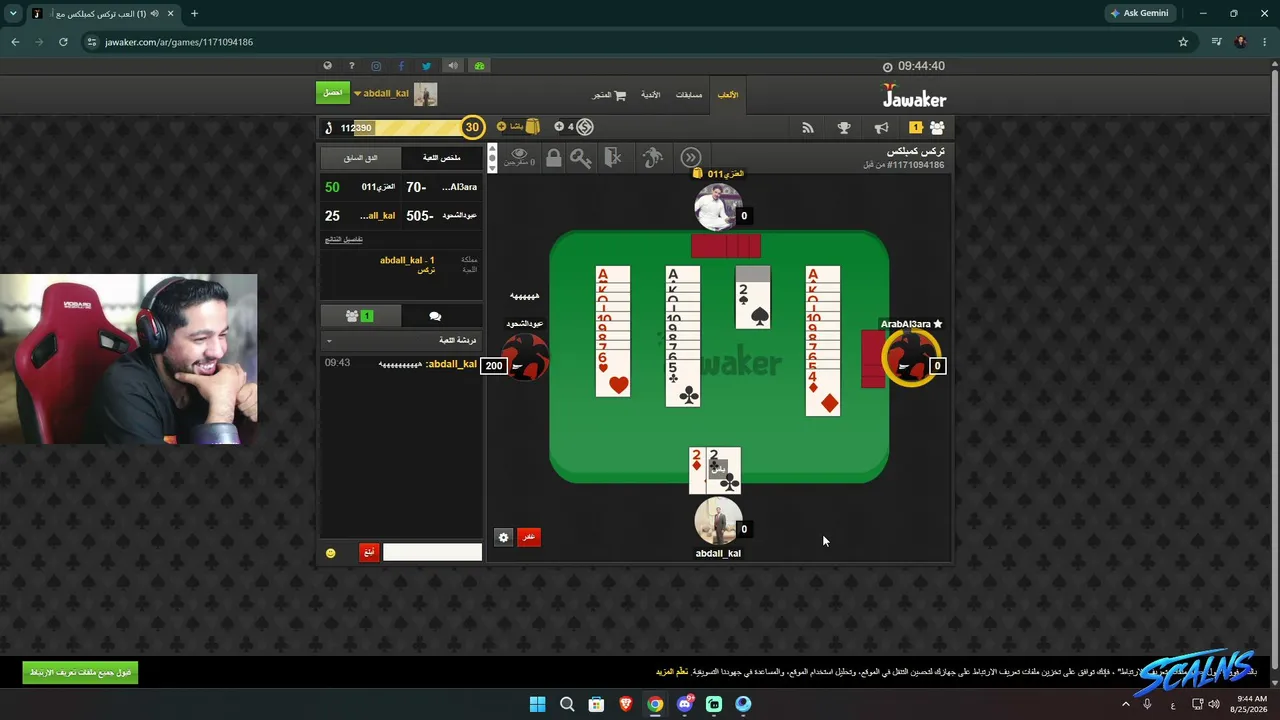Visit Jawaker's Twitter page icon
This screenshot has height=720, width=1280.
point(426,66)
